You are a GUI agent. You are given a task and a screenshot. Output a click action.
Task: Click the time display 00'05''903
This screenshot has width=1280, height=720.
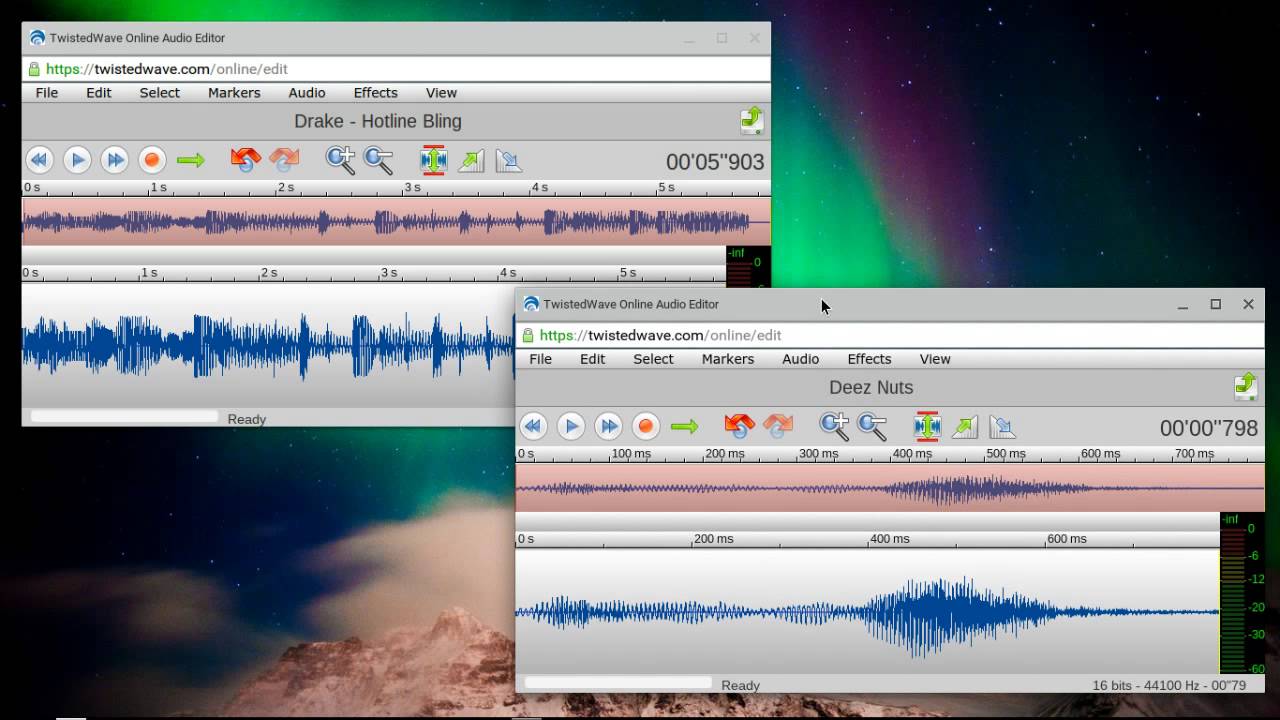pyautogui.click(x=715, y=162)
